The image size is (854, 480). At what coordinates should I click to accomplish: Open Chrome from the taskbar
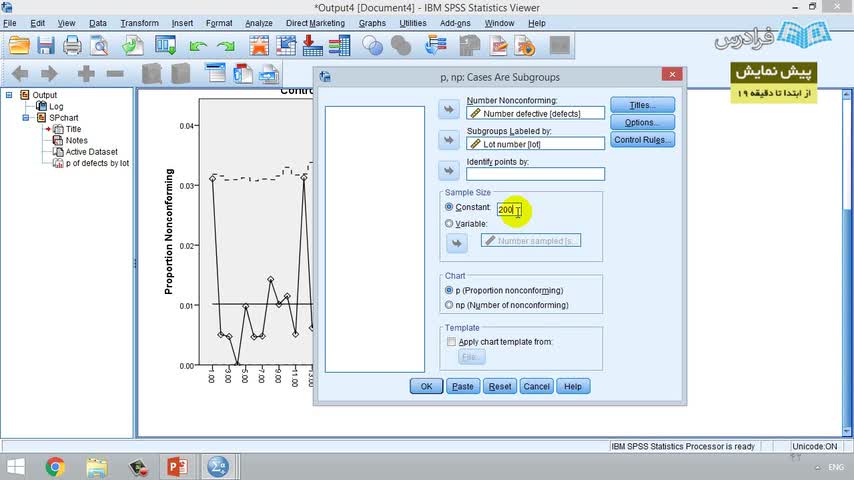tap(54, 467)
